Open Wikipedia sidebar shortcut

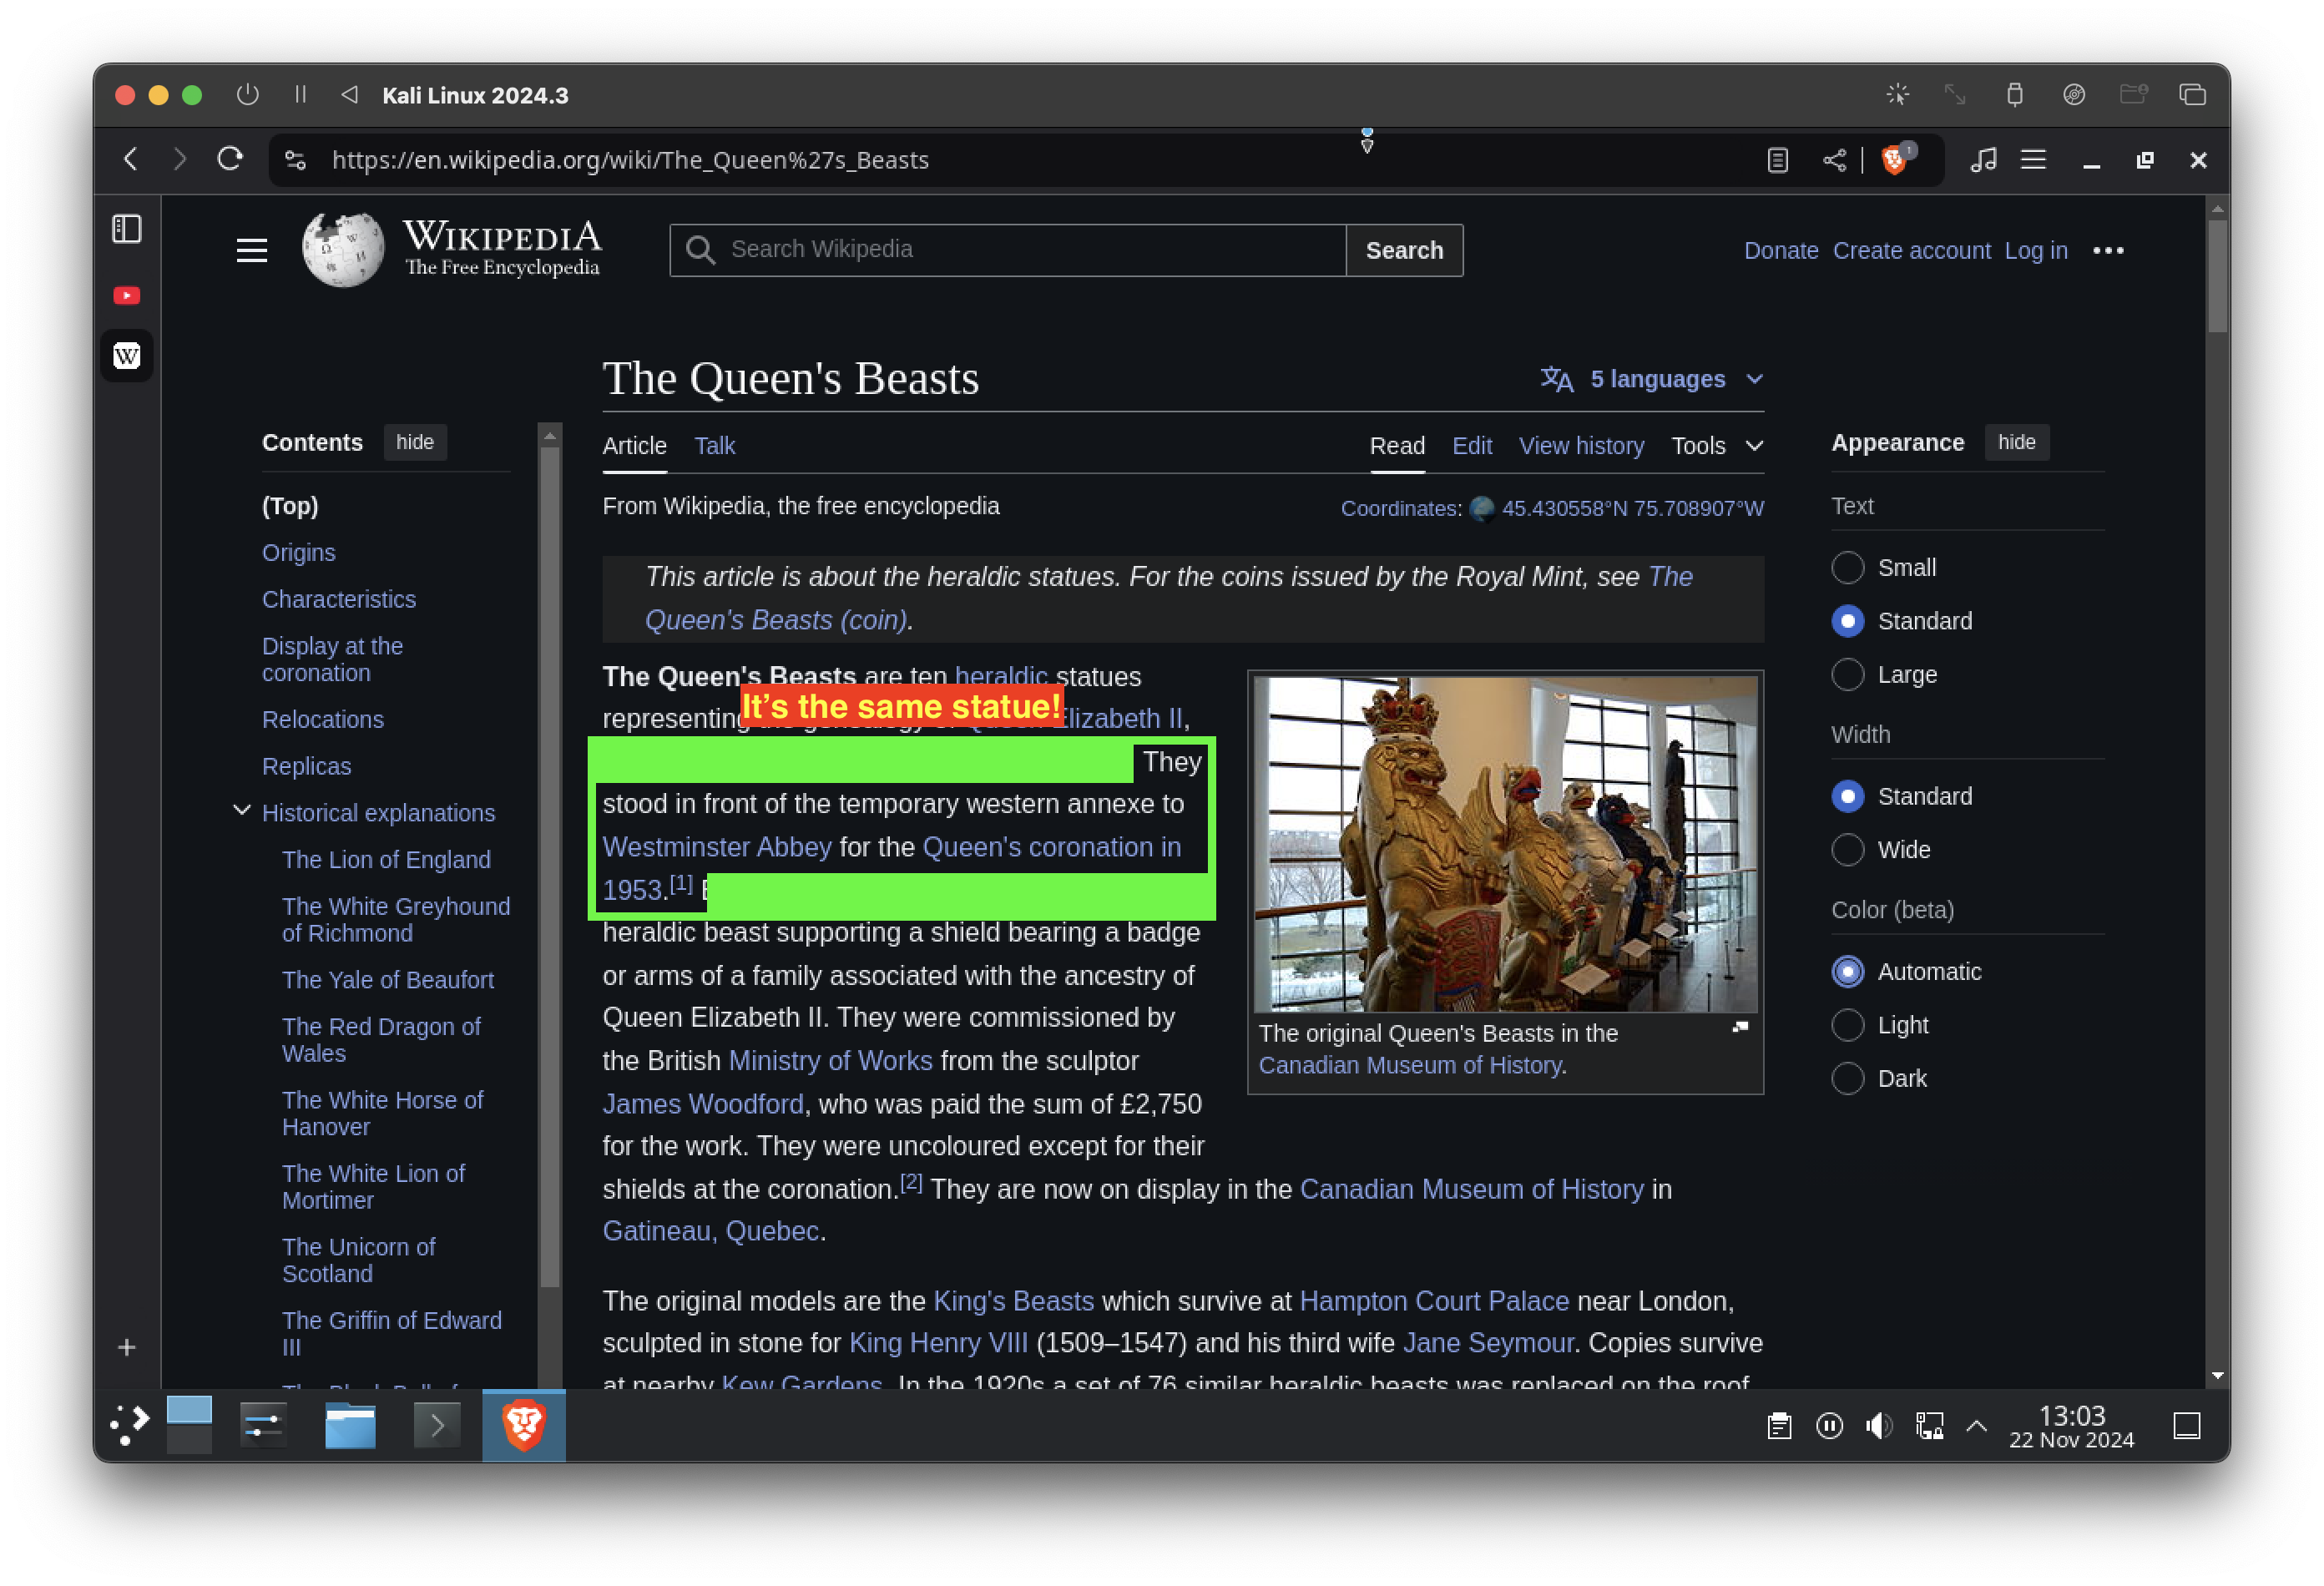127,355
